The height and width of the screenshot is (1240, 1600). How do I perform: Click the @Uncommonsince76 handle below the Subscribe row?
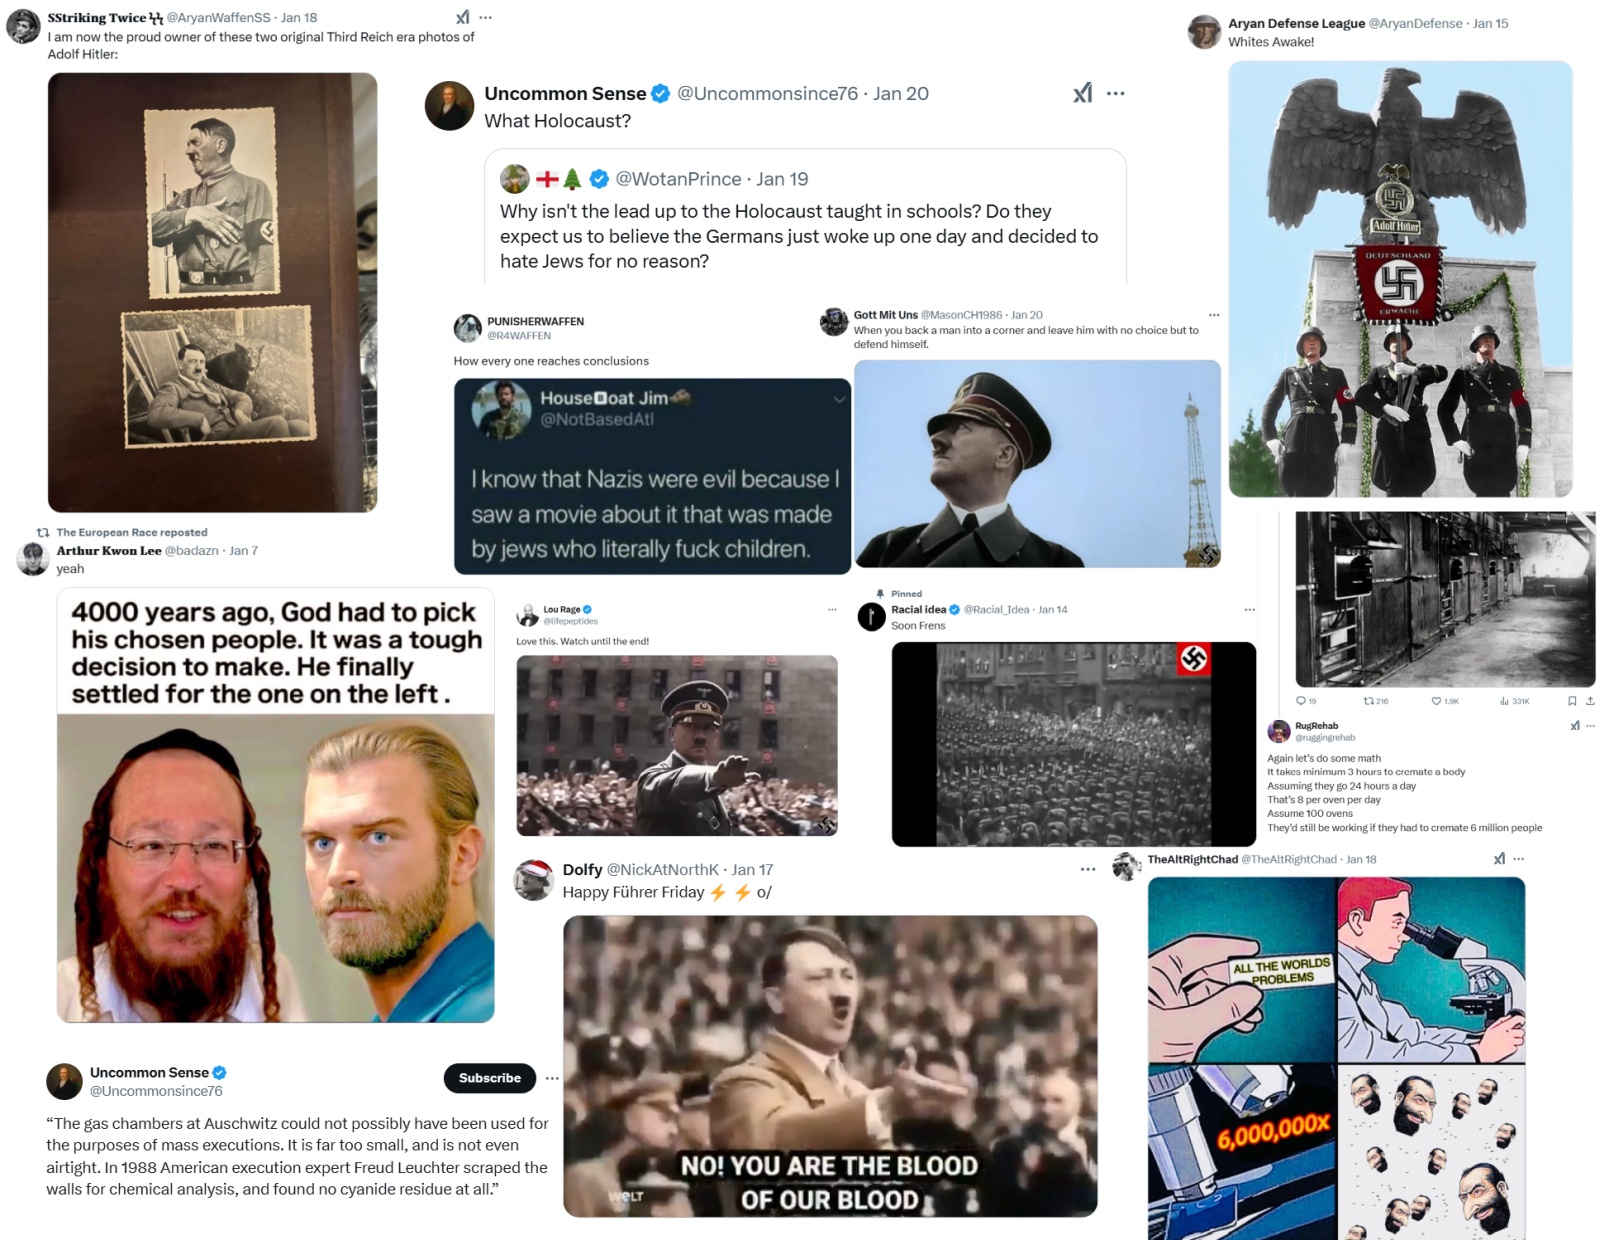[x=156, y=1091]
